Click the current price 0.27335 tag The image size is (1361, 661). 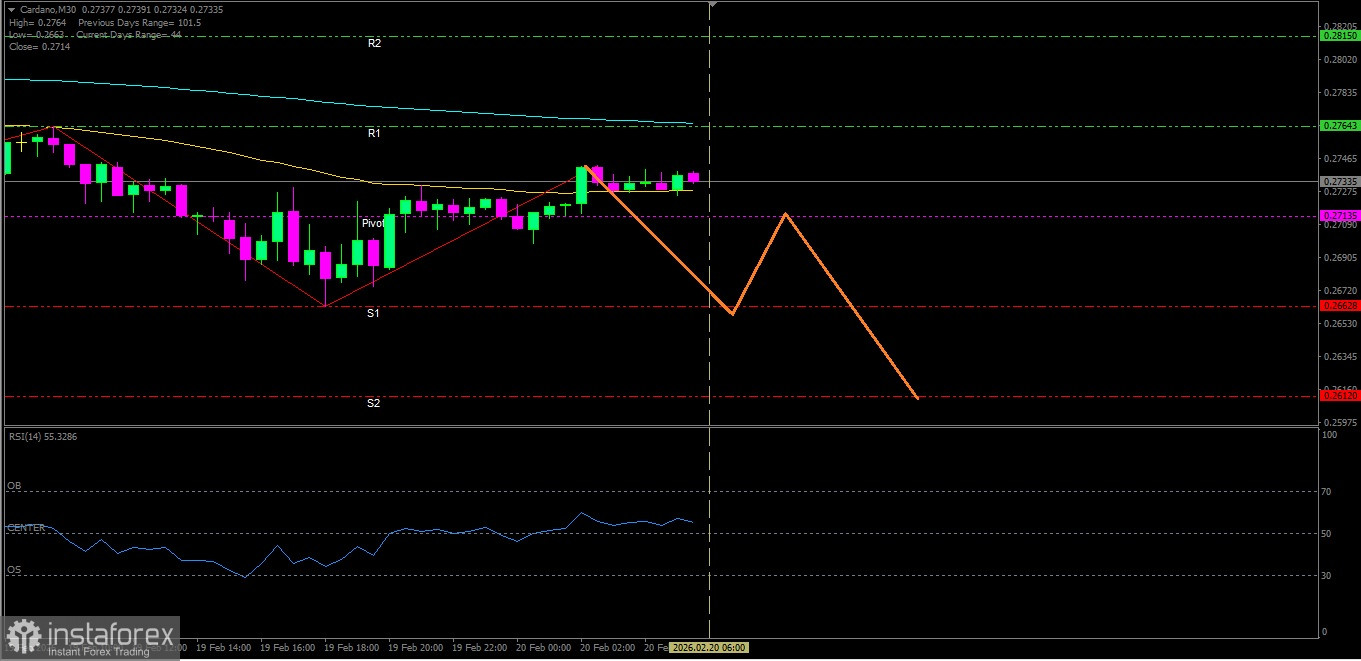[x=1340, y=182]
